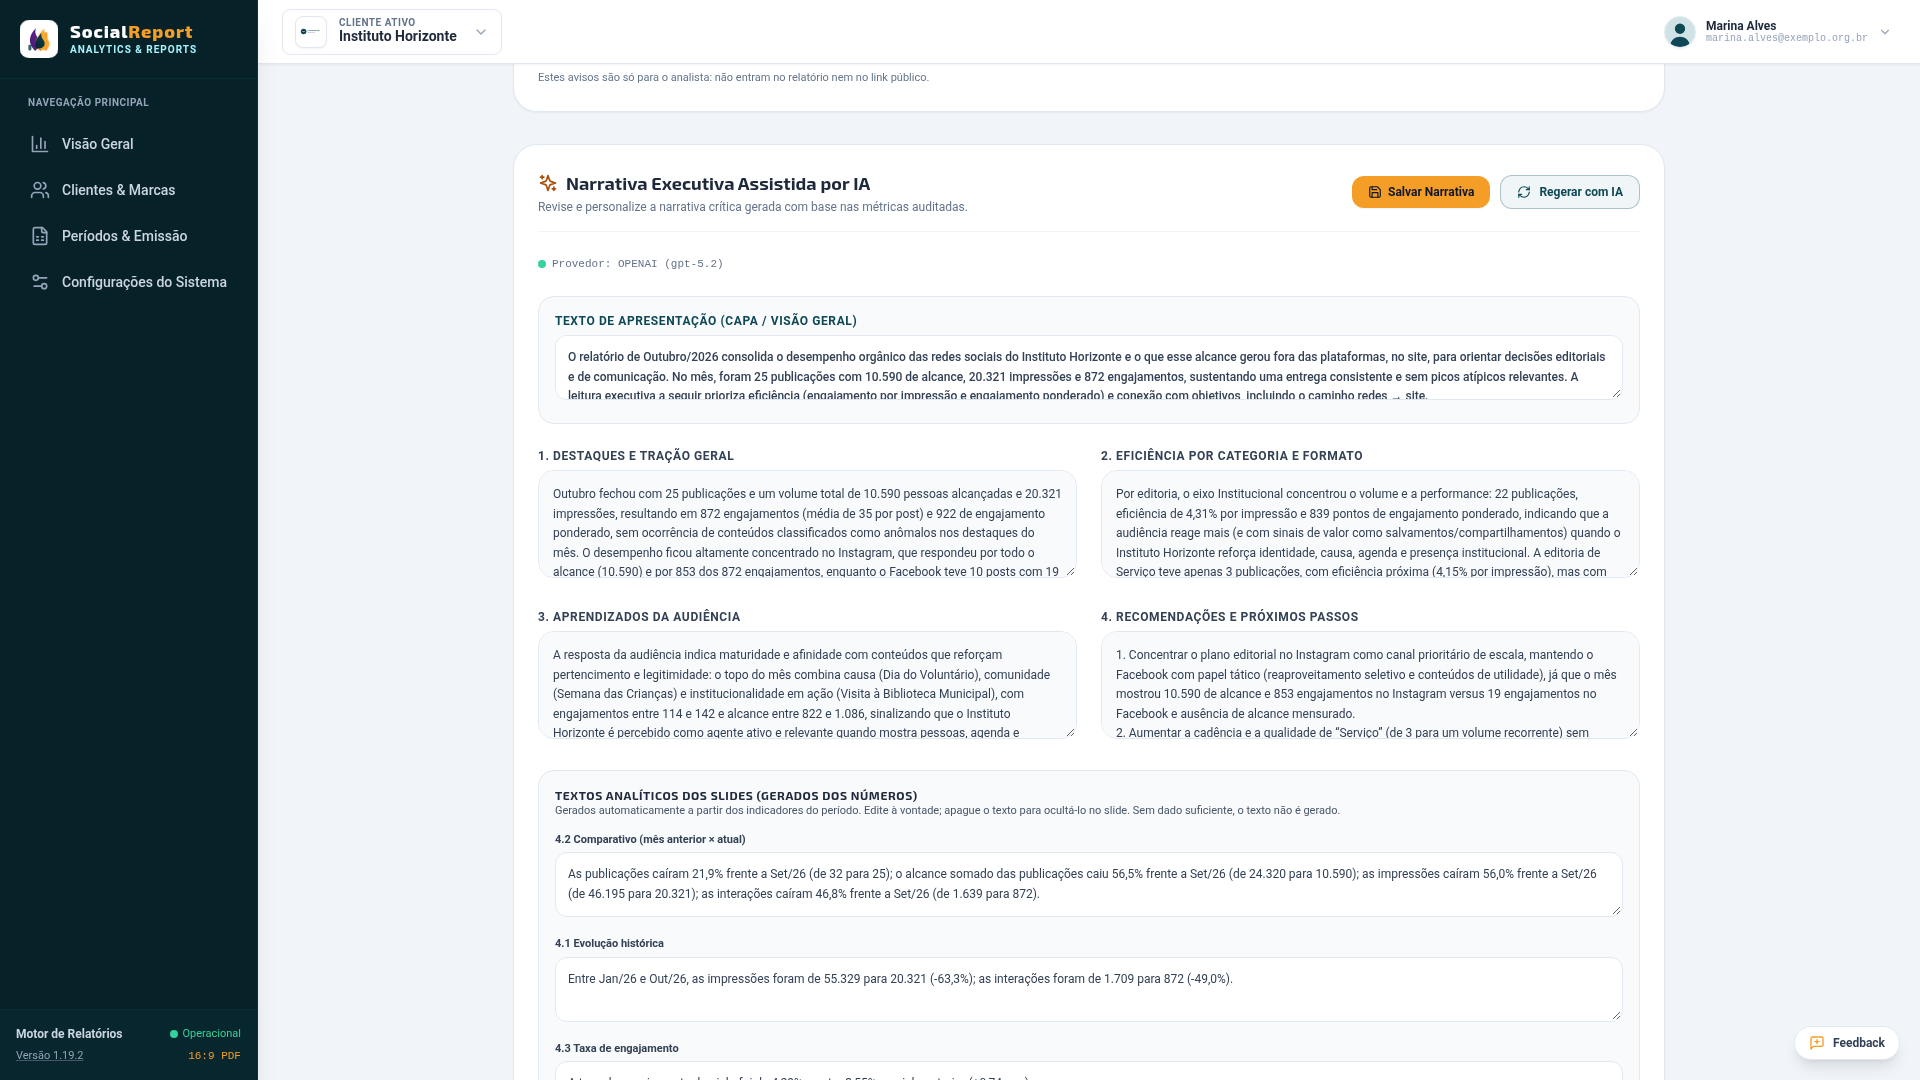
Task: Edit the Eficiência por Categoria e Formato text area
Action: [x=1370, y=524]
